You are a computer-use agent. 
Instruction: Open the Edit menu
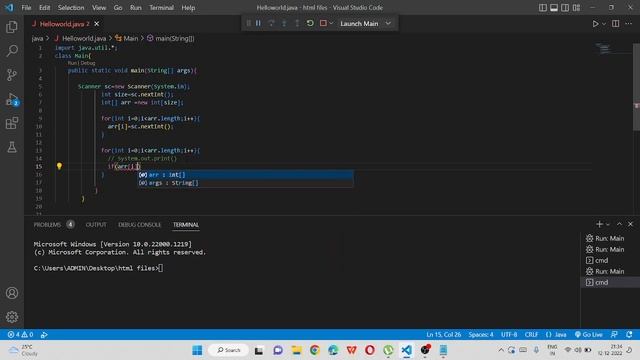pyautogui.click(x=44, y=8)
